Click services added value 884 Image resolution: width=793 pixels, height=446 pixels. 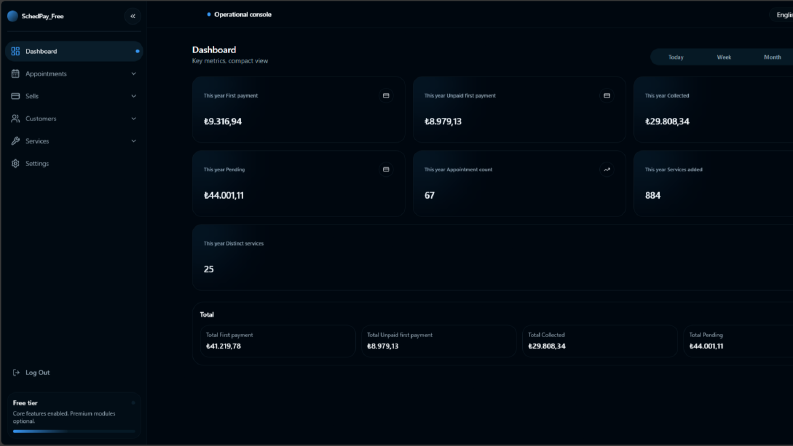click(x=652, y=195)
